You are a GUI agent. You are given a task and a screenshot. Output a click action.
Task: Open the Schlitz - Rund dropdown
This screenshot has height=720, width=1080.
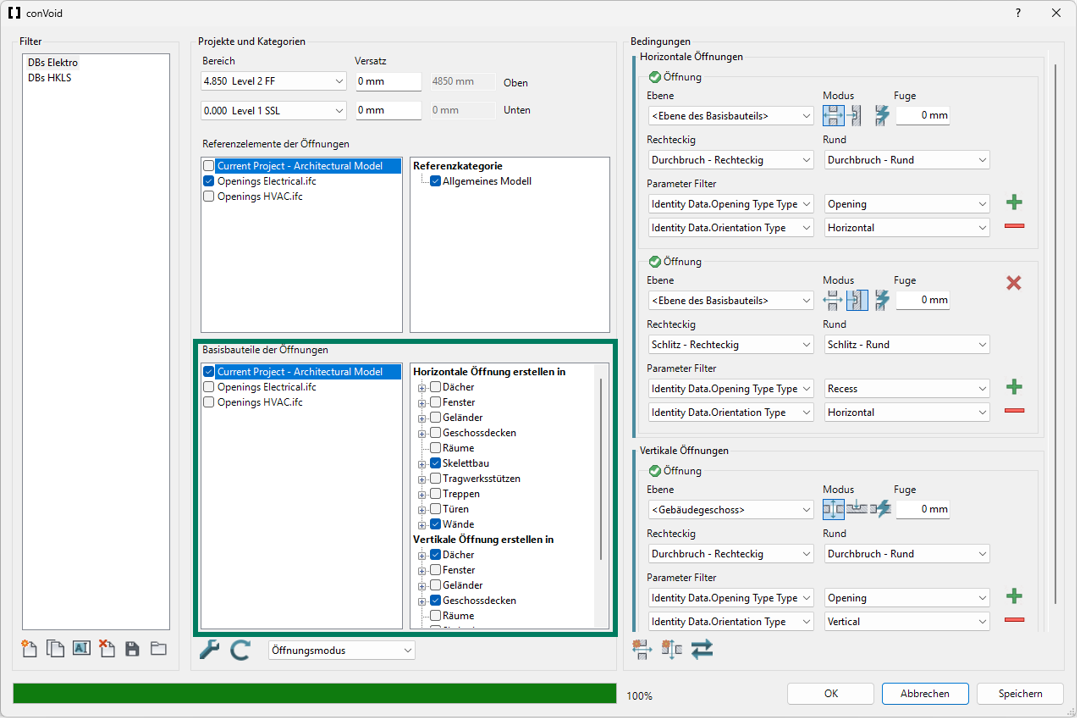click(x=907, y=345)
